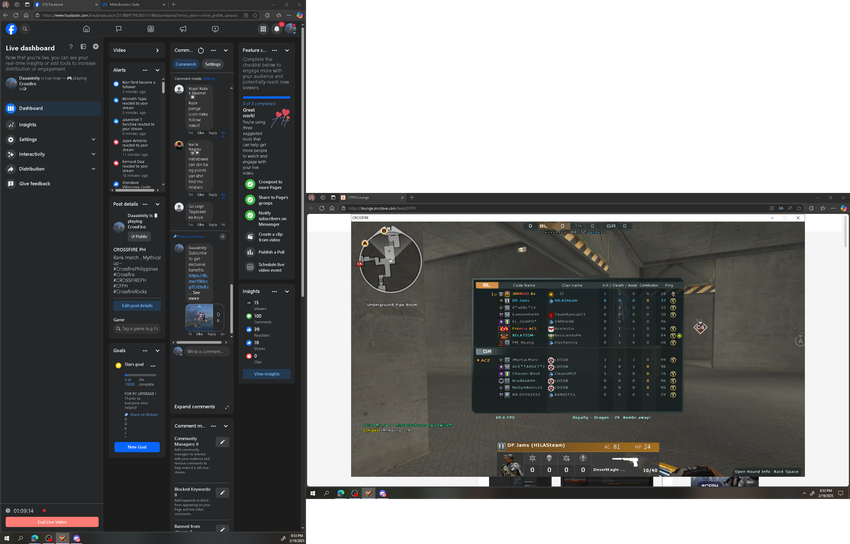
Task: Click the Live dashboard layout icon
Action: [x=83, y=47]
